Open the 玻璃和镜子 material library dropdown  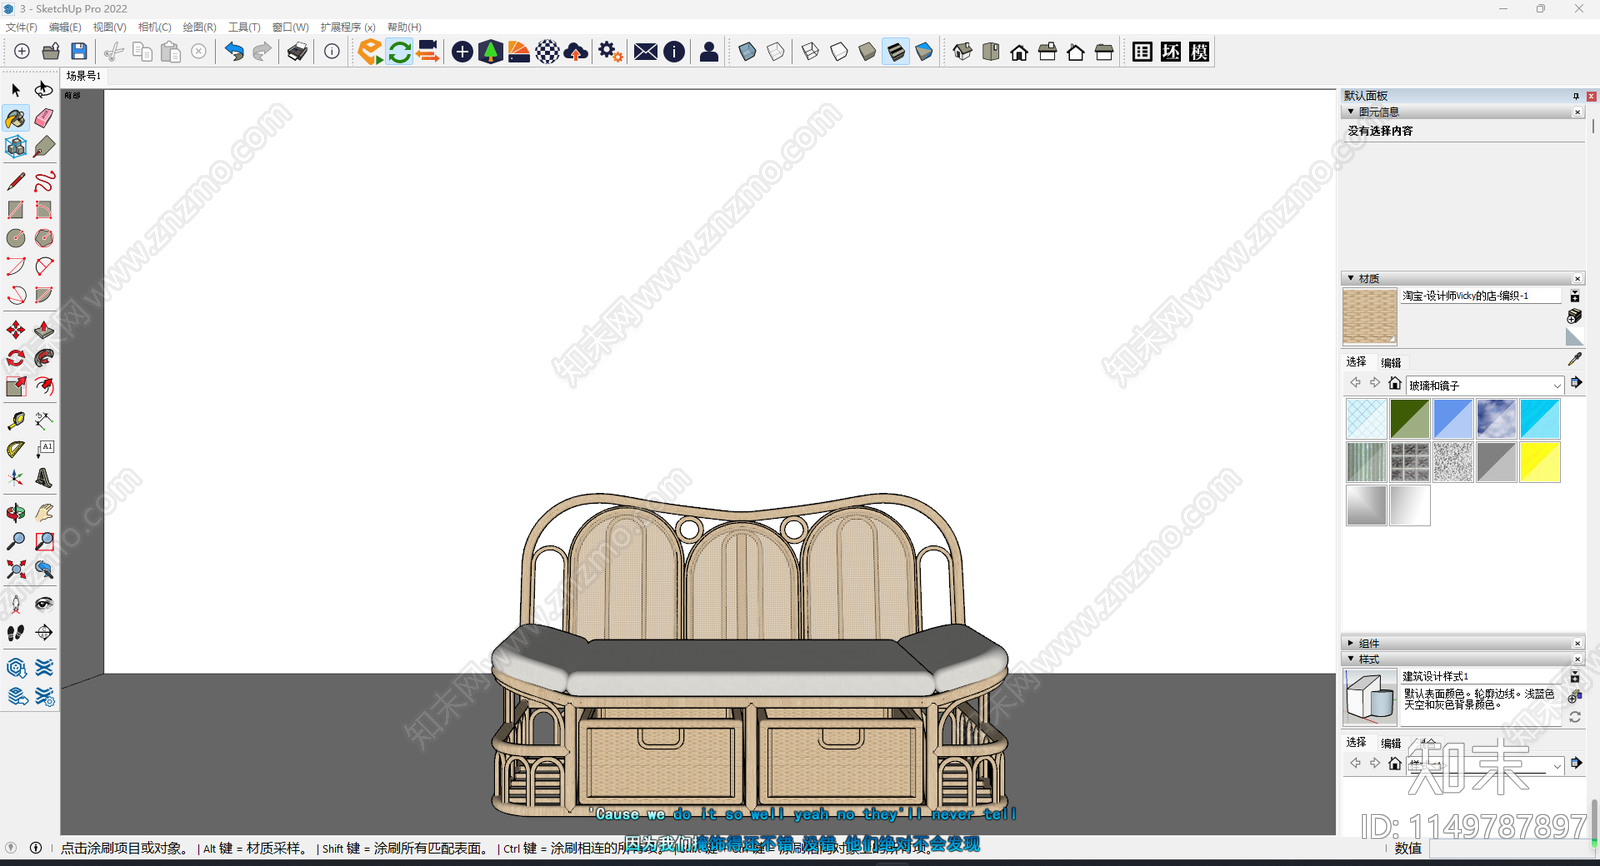(x=1485, y=385)
